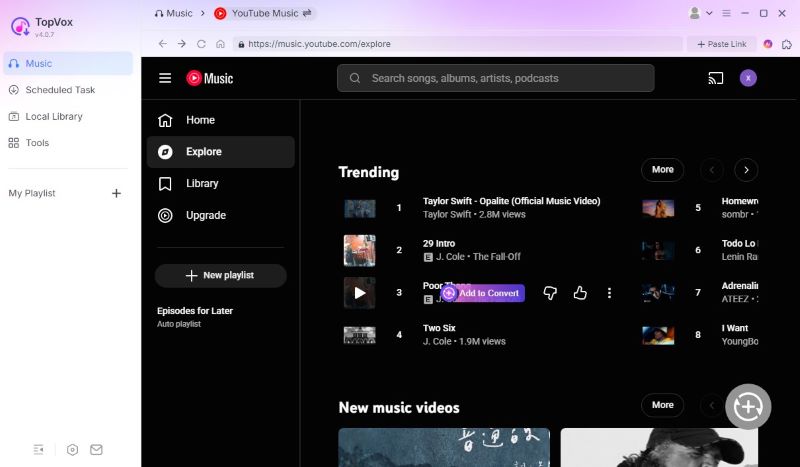Click the URL address bar

click(x=458, y=44)
